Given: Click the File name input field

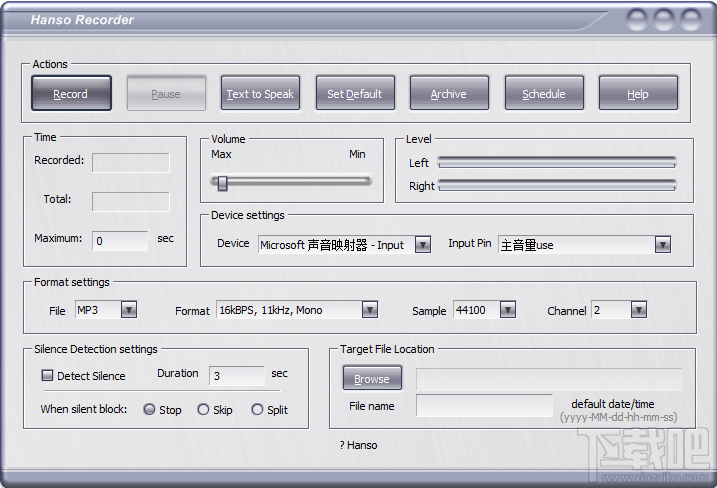Looking at the screenshot, I should tap(484, 405).
